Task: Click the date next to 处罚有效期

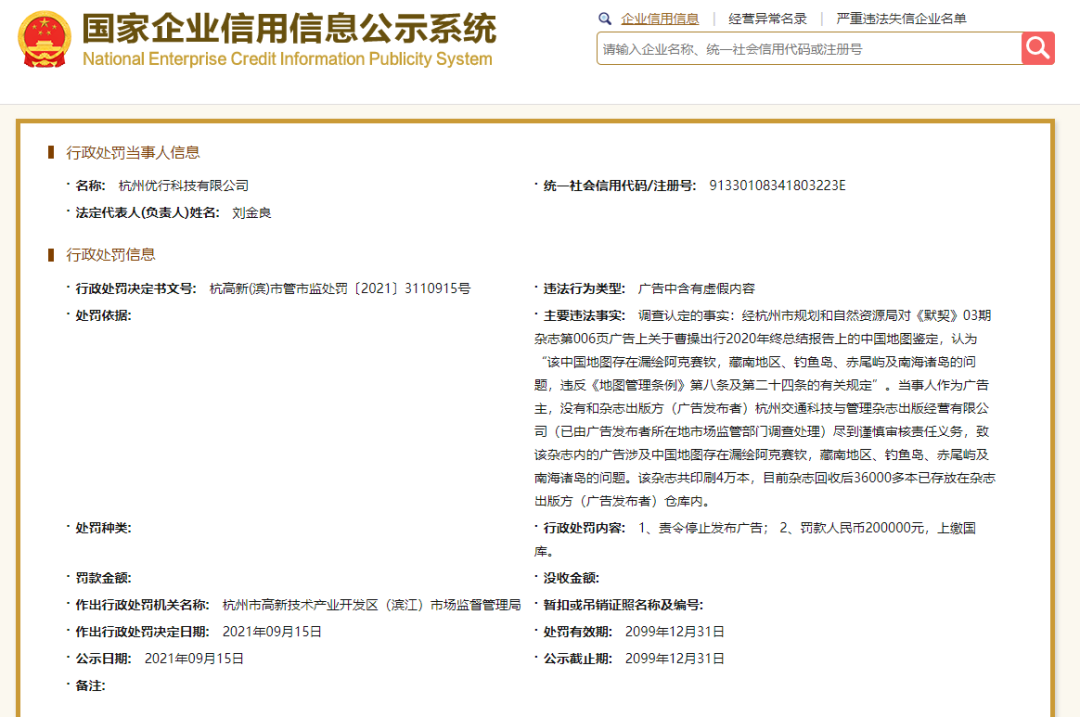Action: [675, 632]
